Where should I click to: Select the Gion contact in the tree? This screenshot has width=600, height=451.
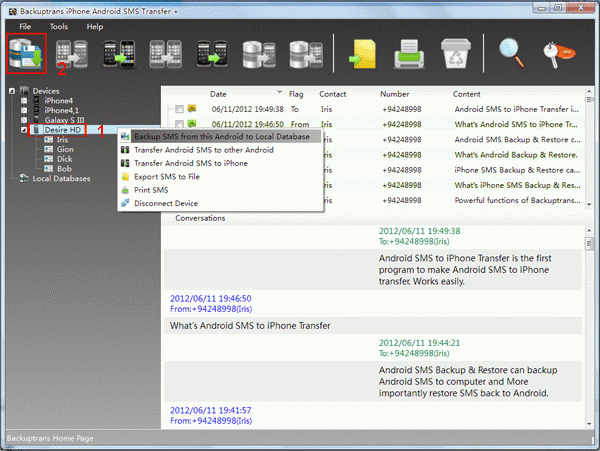(x=65, y=149)
